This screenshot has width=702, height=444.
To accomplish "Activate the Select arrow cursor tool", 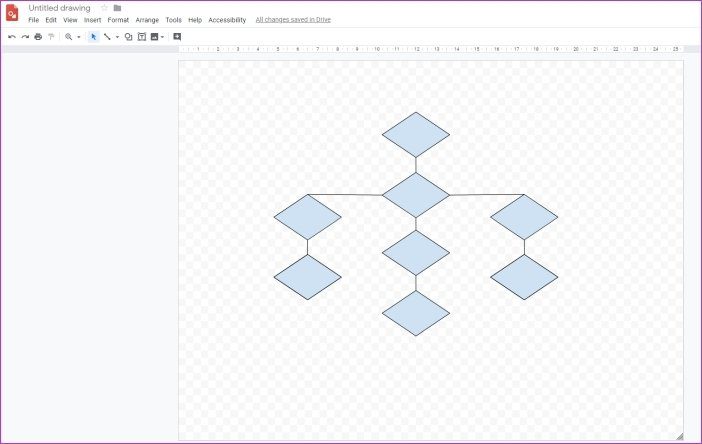I will [x=93, y=37].
